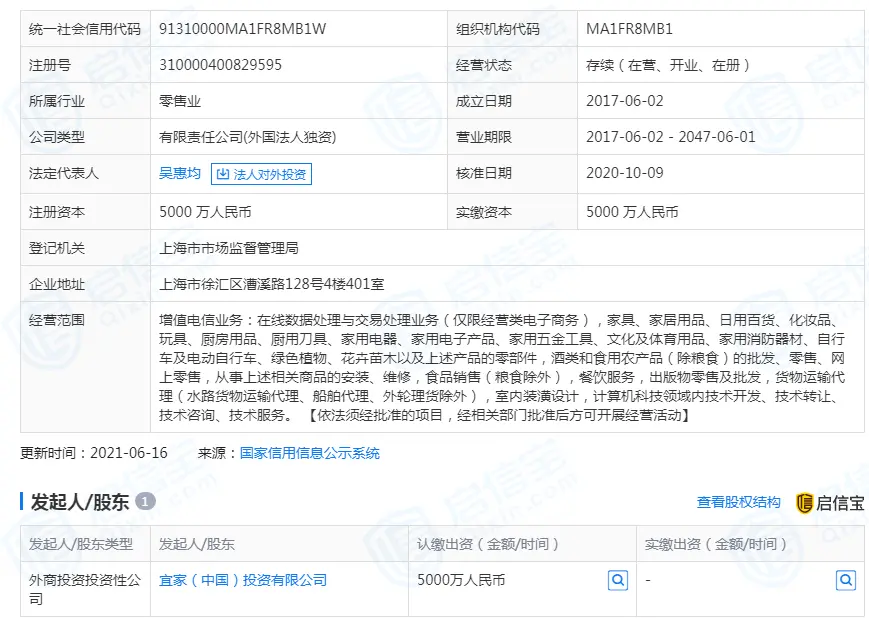This screenshot has width=869, height=619.
Task: Click address 上海市徐汇区漕溪路128号4楼401室
Action: [272, 284]
